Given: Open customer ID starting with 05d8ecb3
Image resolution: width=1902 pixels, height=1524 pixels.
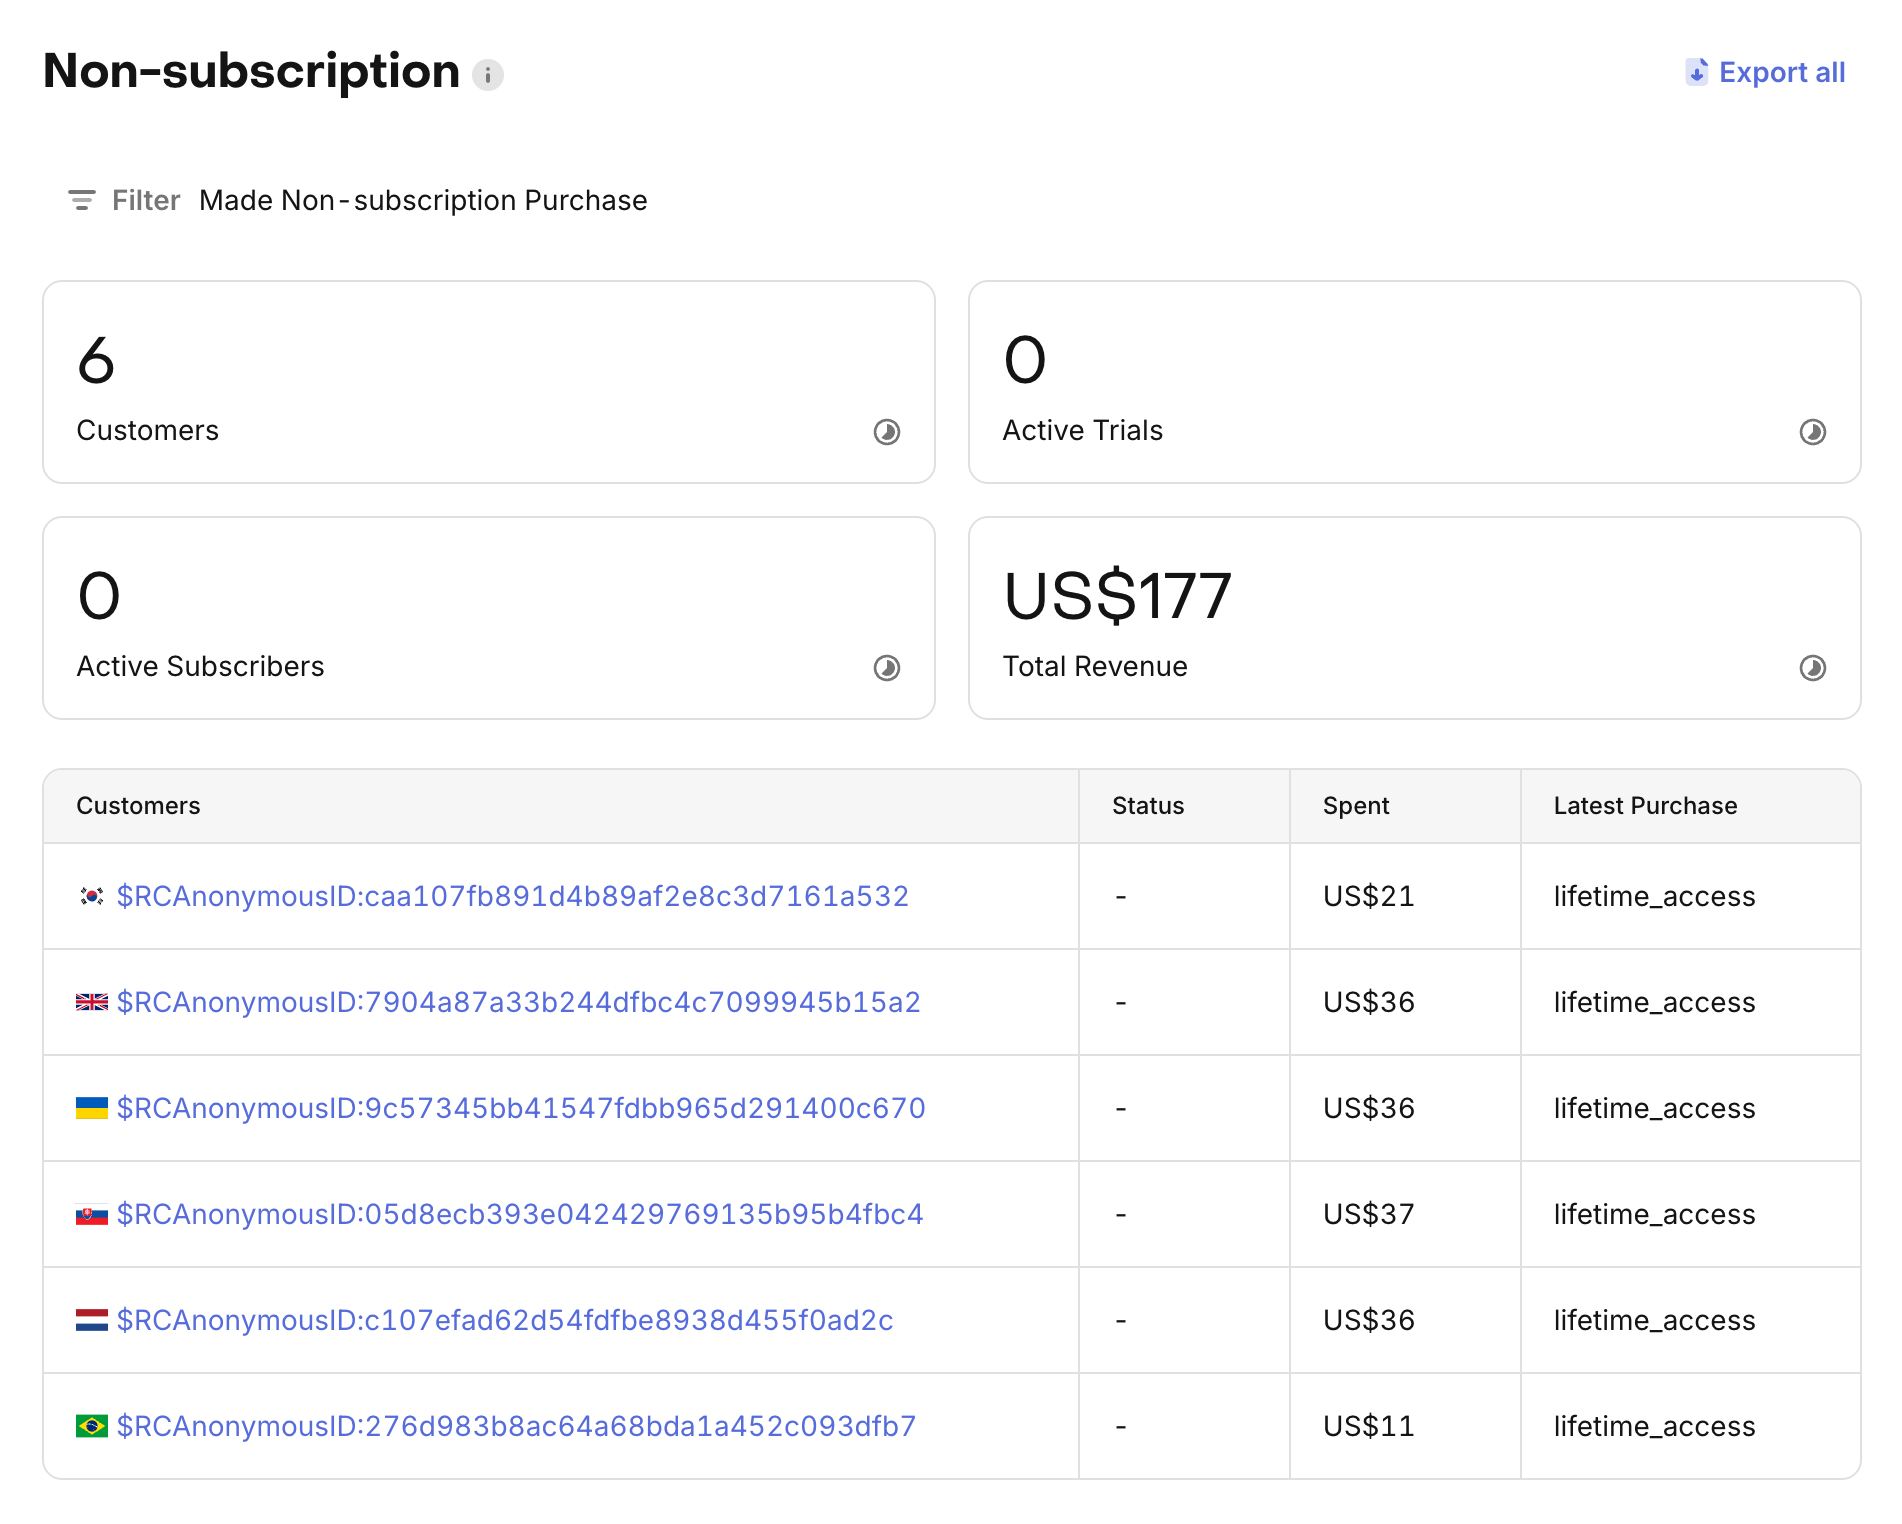Looking at the screenshot, I should [x=519, y=1214].
